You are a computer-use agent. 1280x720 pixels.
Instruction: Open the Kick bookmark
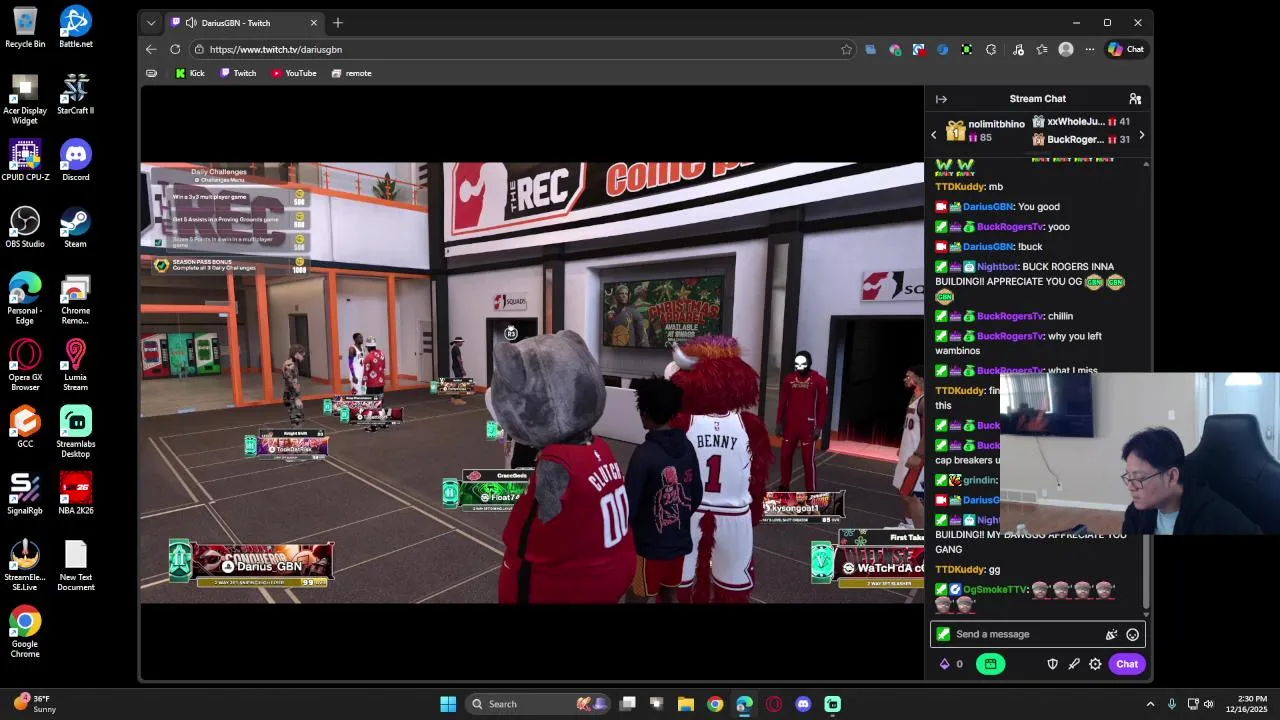coord(190,73)
